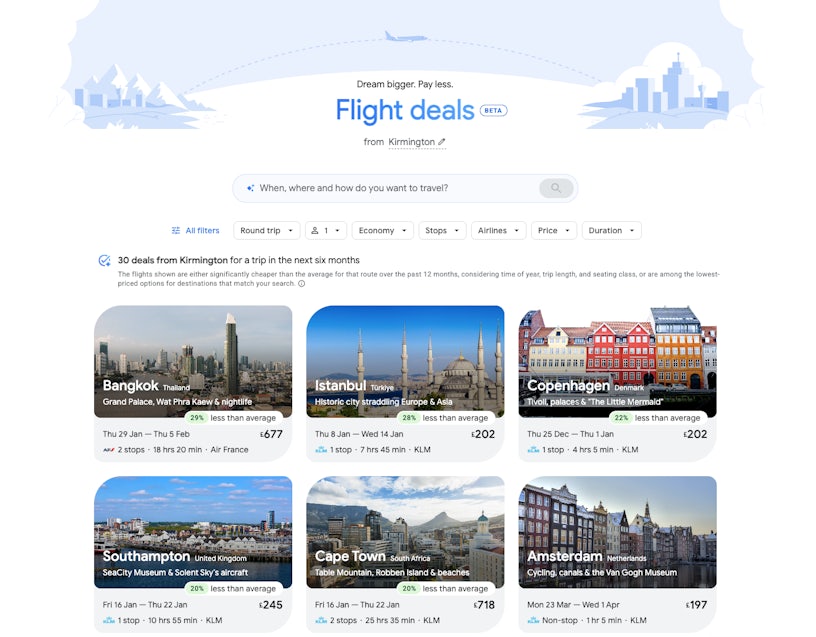Click the Air France logo on Bangkok card
This screenshot has height=637, width=816.
[108, 450]
